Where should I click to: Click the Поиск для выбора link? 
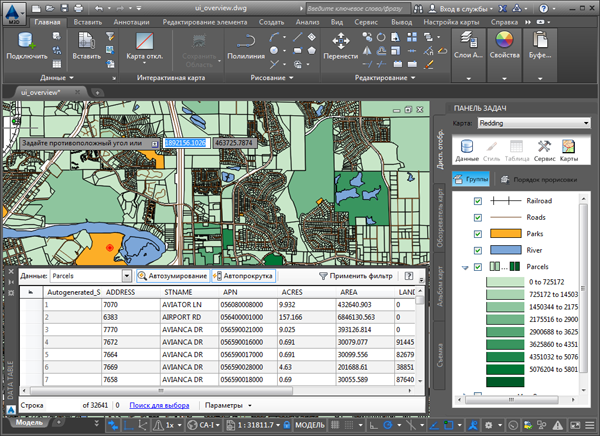(160, 405)
